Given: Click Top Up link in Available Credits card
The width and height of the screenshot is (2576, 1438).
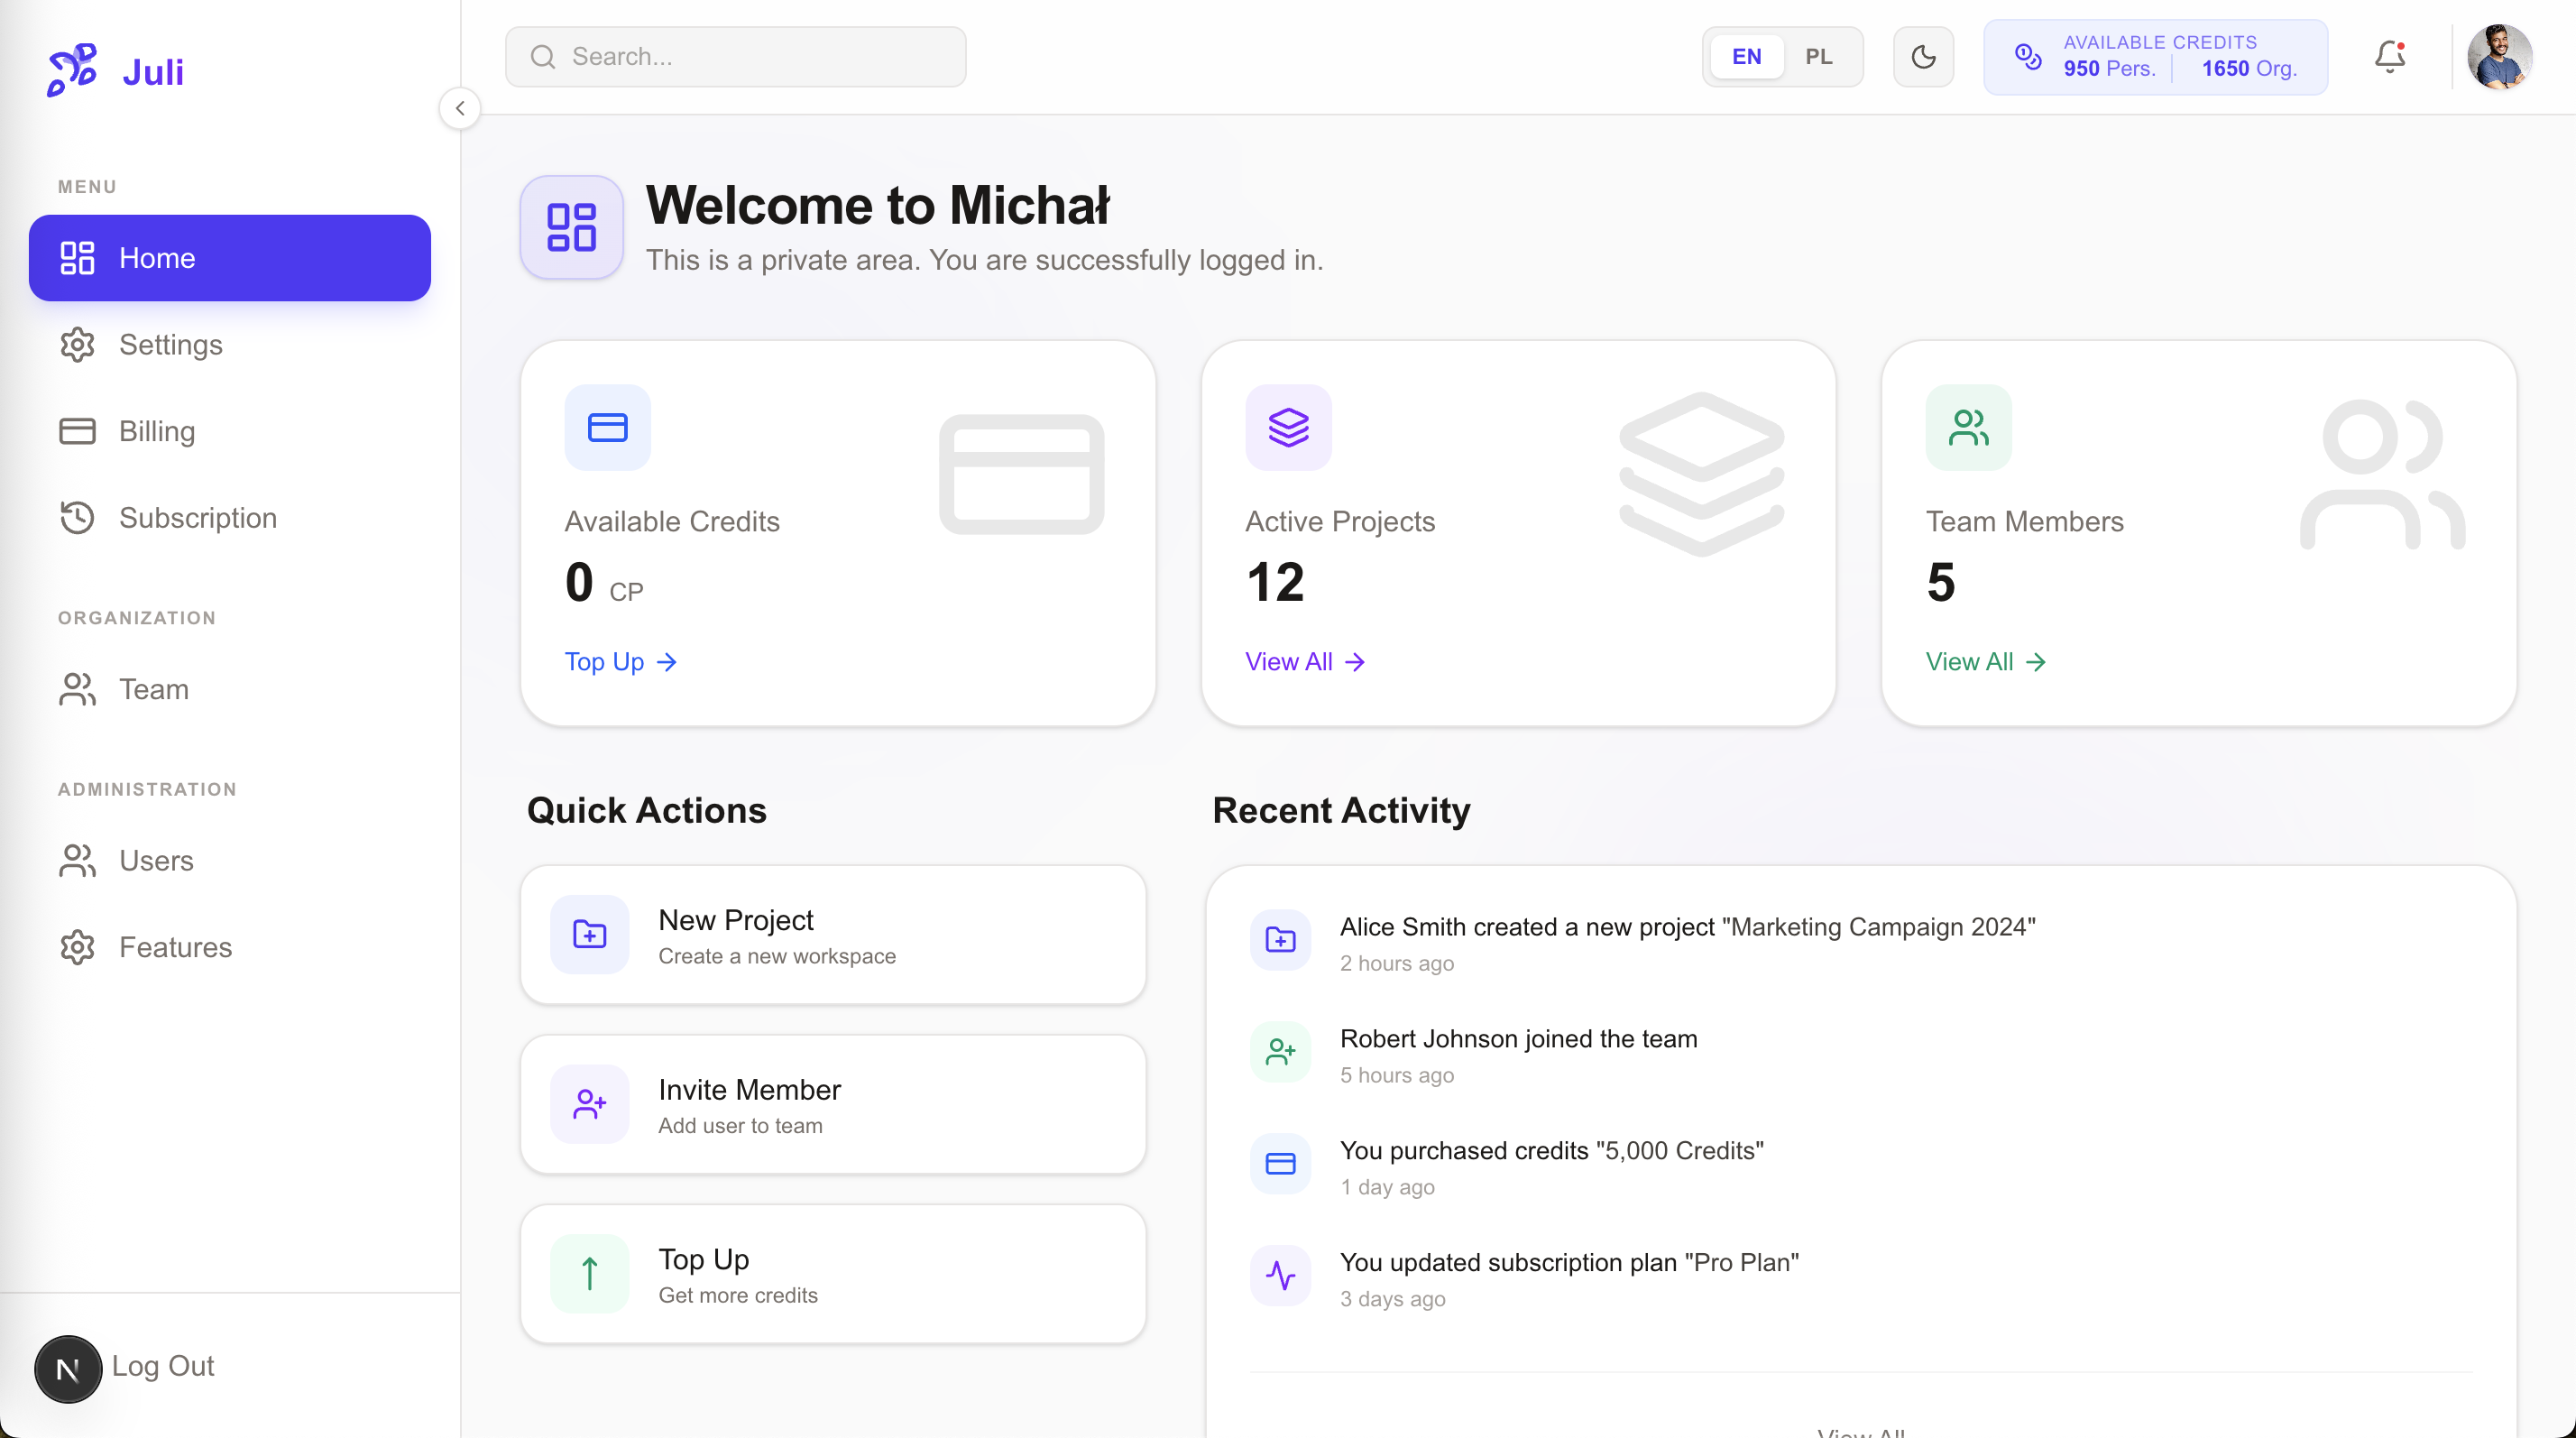Looking at the screenshot, I should (x=621, y=662).
